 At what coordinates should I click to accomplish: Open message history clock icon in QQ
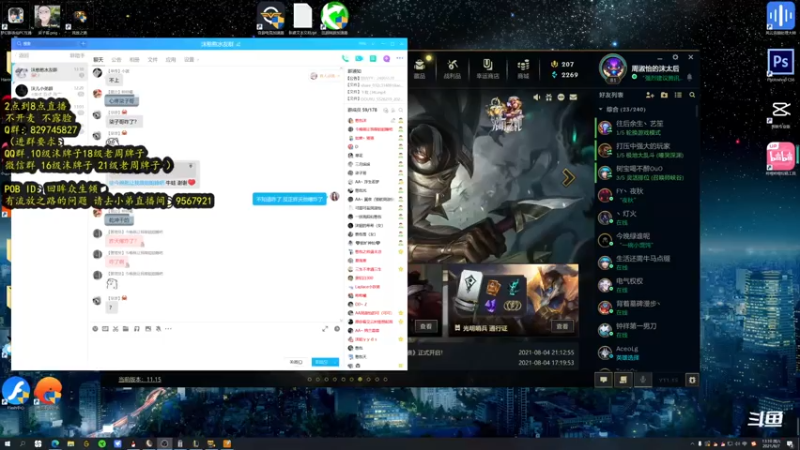click(x=337, y=329)
